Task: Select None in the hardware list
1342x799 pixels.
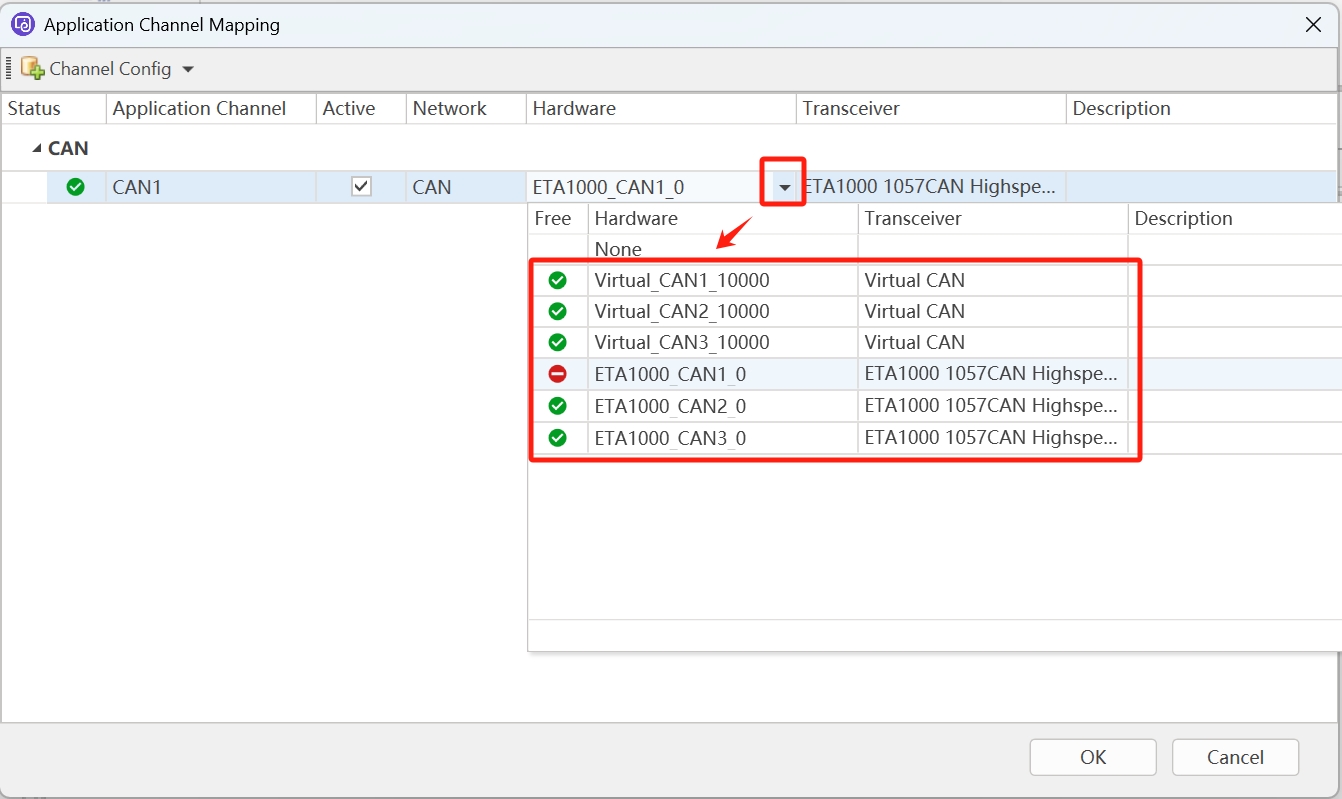Action: pos(618,249)
